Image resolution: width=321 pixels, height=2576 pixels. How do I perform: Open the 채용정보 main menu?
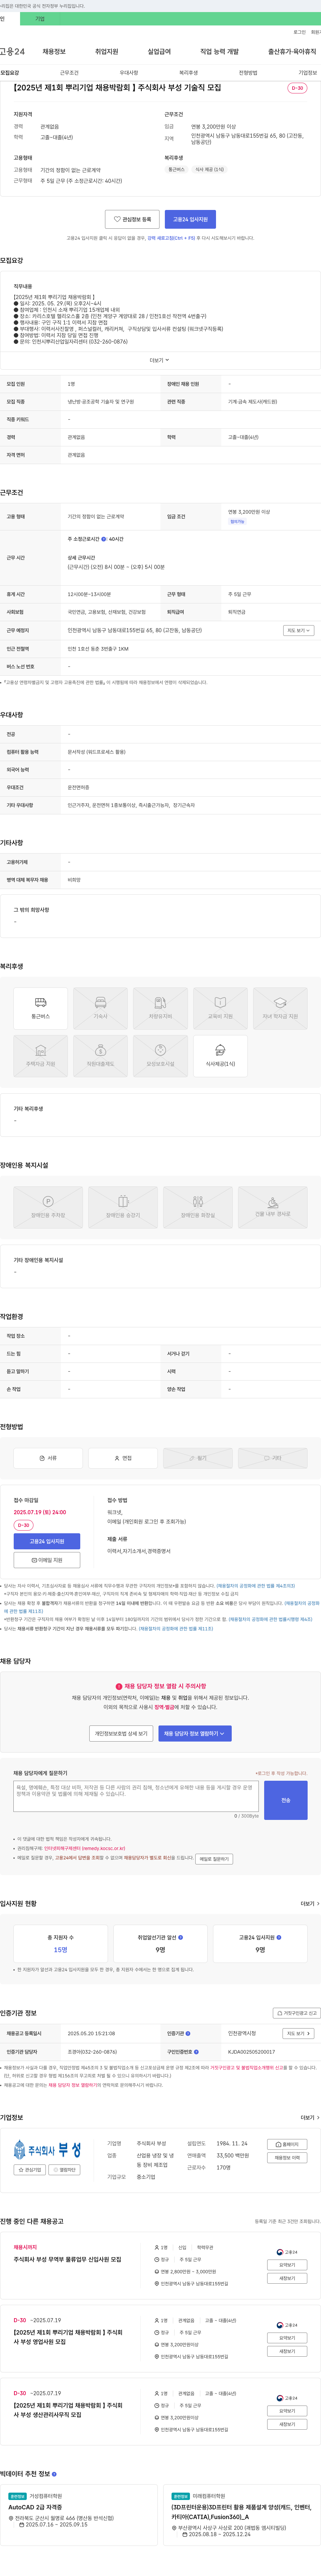point(54,51)
